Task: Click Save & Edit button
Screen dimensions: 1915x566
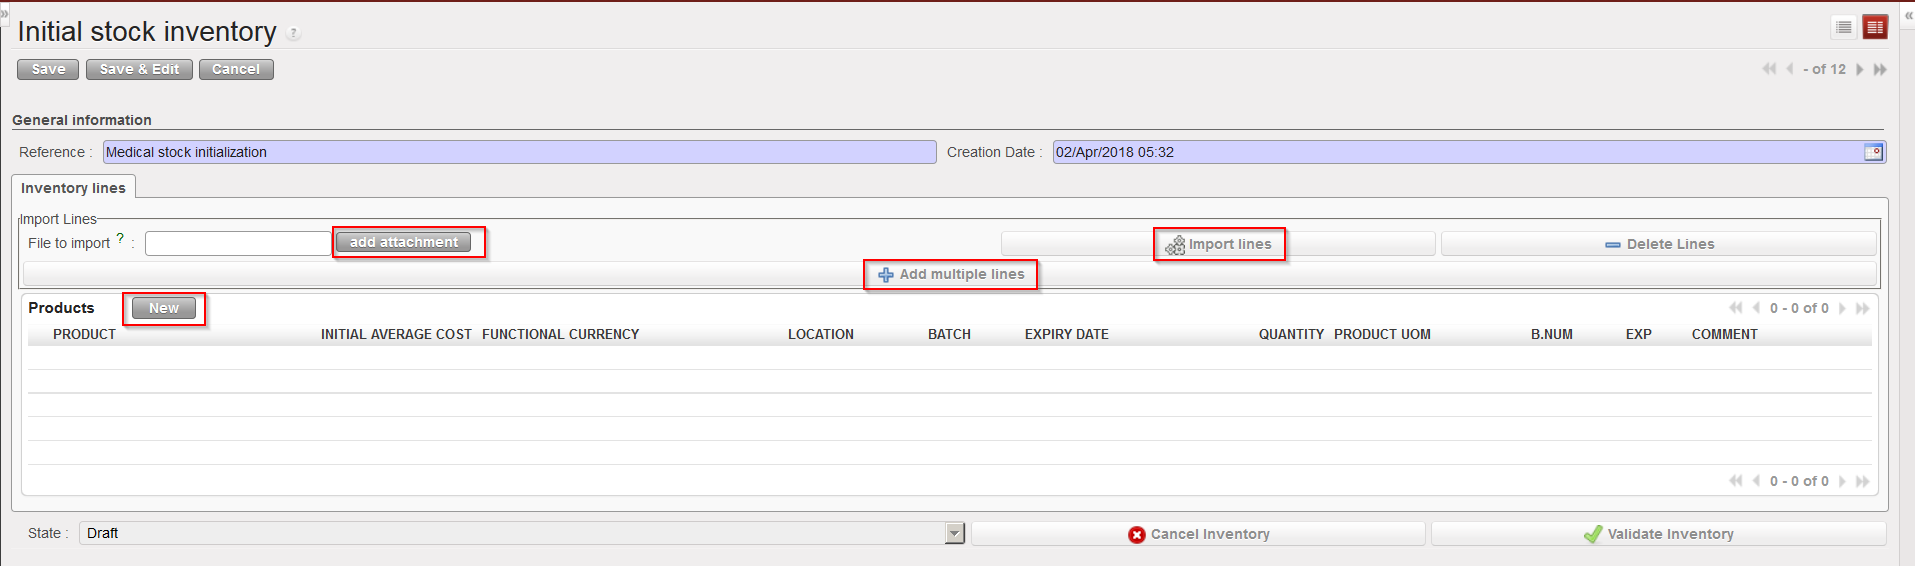Action: click(x=139, y=69)
